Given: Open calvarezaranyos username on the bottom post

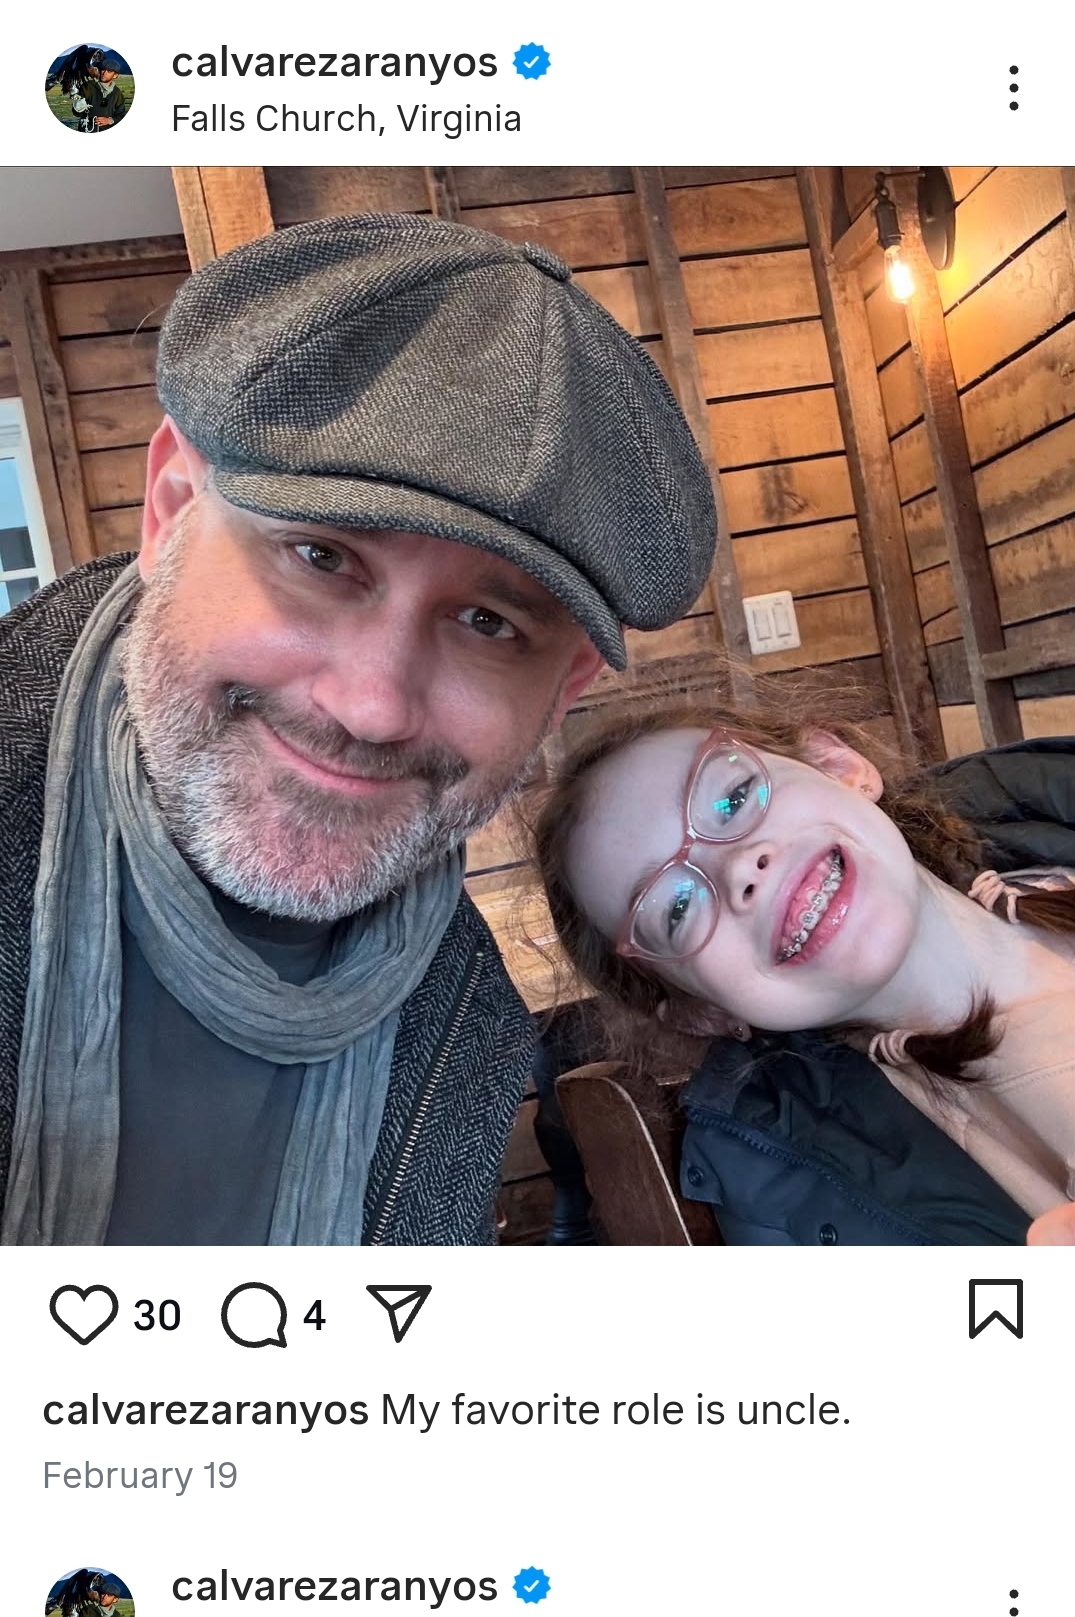Looking at the screenshot, I should point(334,1586).
